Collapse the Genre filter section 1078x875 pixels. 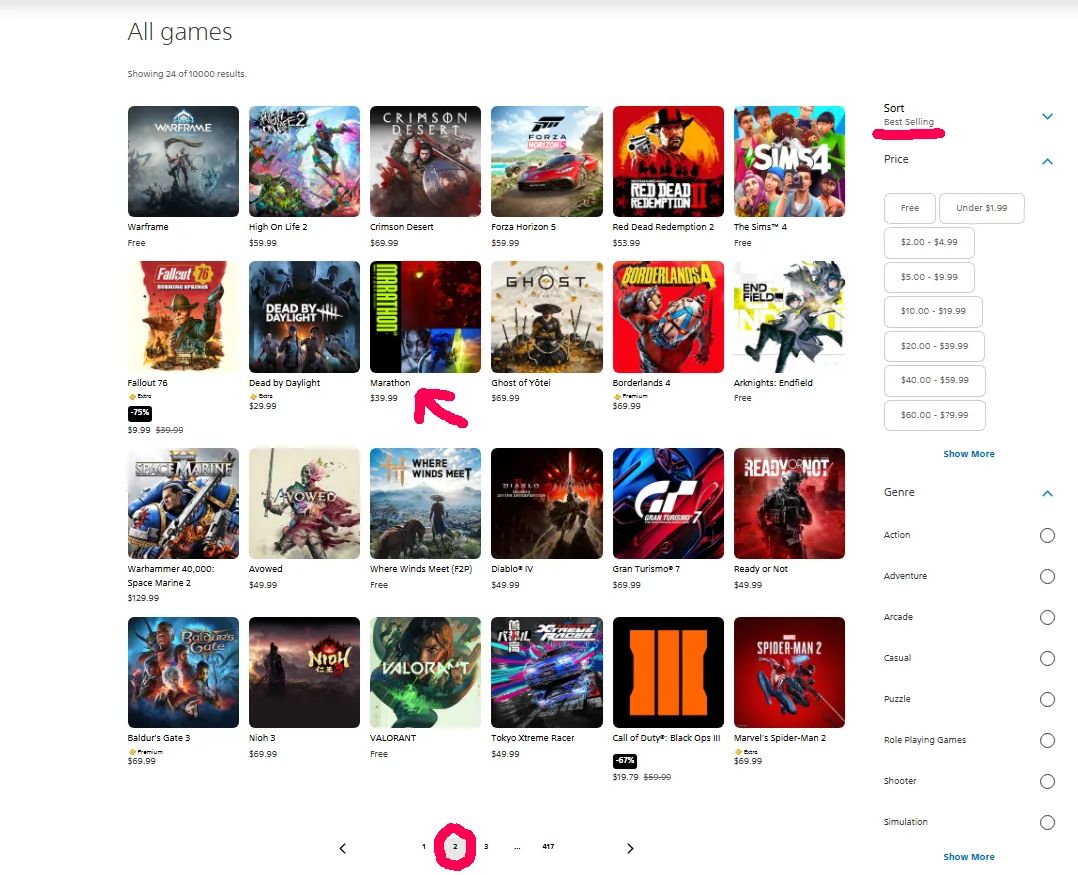[x=1047, y=493]
